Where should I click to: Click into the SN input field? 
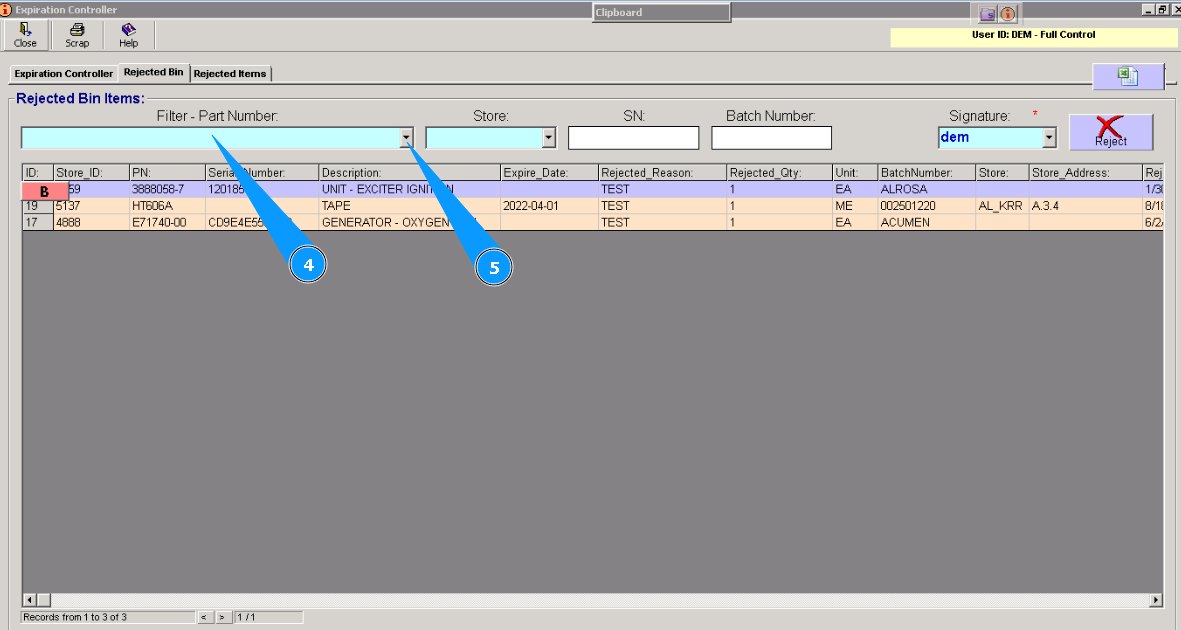coord(633,138)
